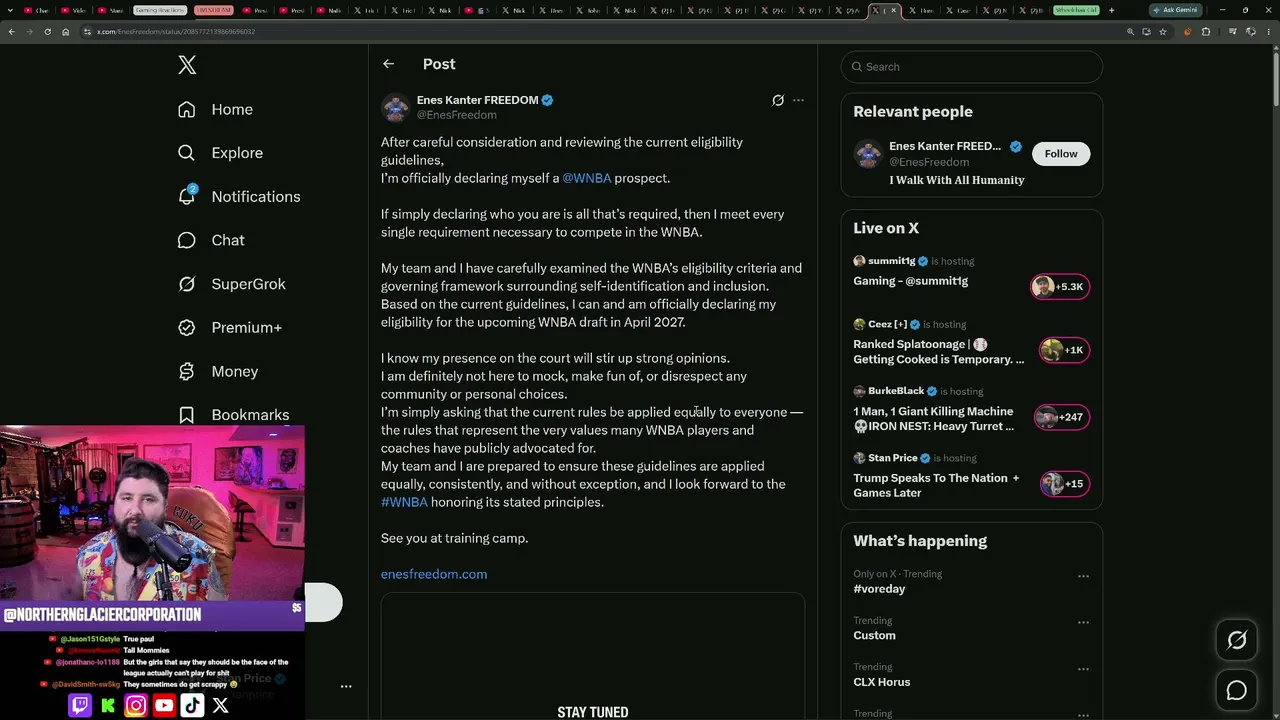Open the #voreday trending topic

[879, 589]
